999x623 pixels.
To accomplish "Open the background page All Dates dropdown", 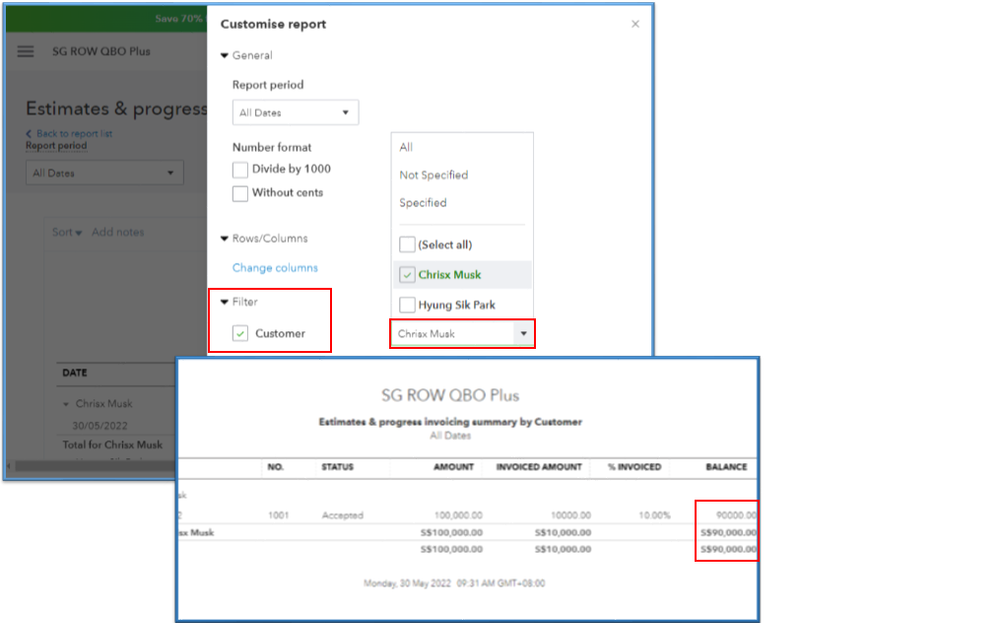I will 104,173.
